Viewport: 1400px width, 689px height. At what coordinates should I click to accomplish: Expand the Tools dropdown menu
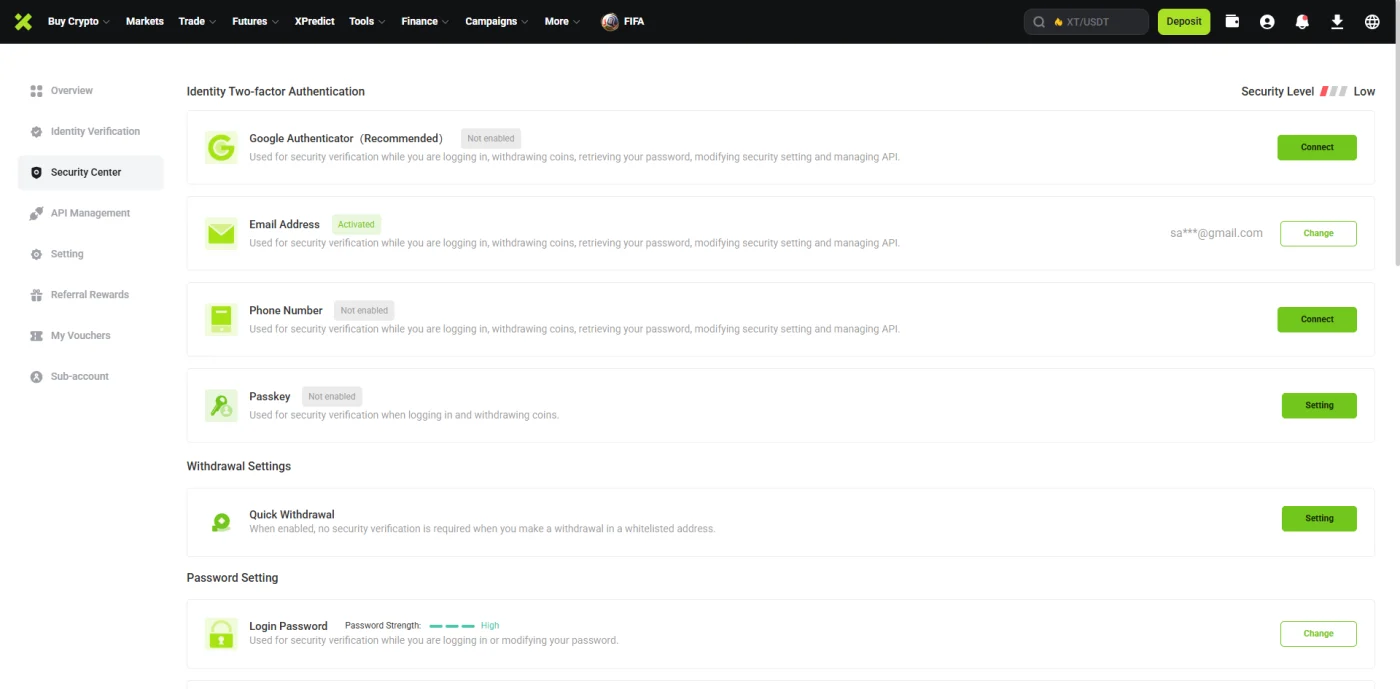click(x=367, y=21)
